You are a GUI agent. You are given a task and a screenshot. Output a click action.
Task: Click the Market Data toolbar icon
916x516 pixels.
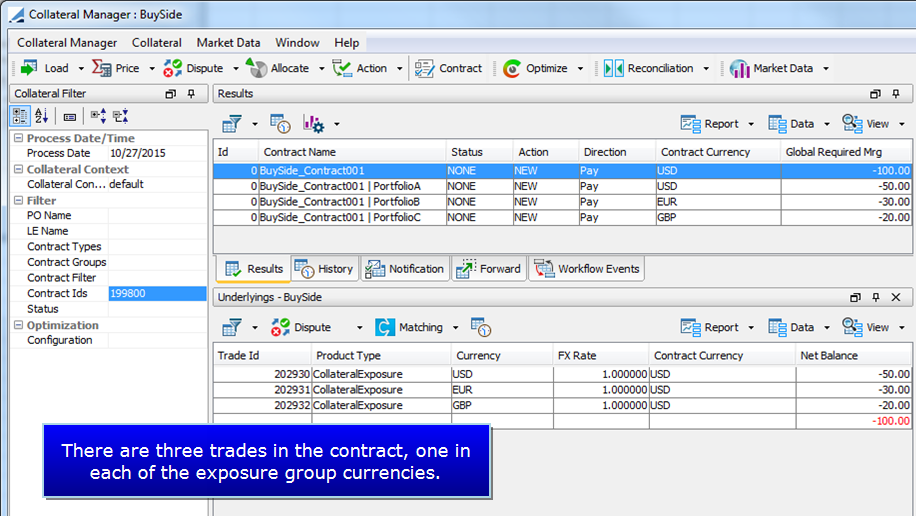point(740,68)
